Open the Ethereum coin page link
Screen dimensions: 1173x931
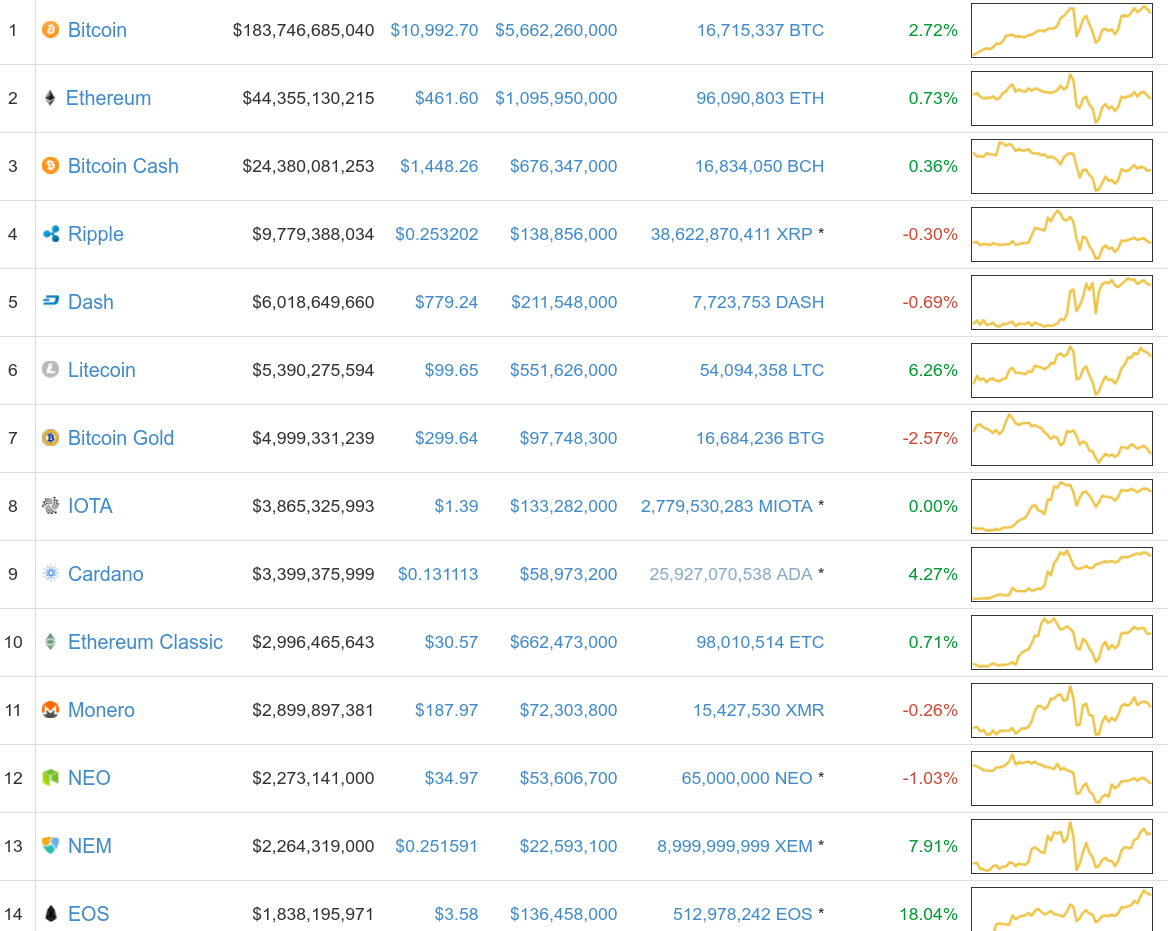pyautogui.click(x=108, y=98)
